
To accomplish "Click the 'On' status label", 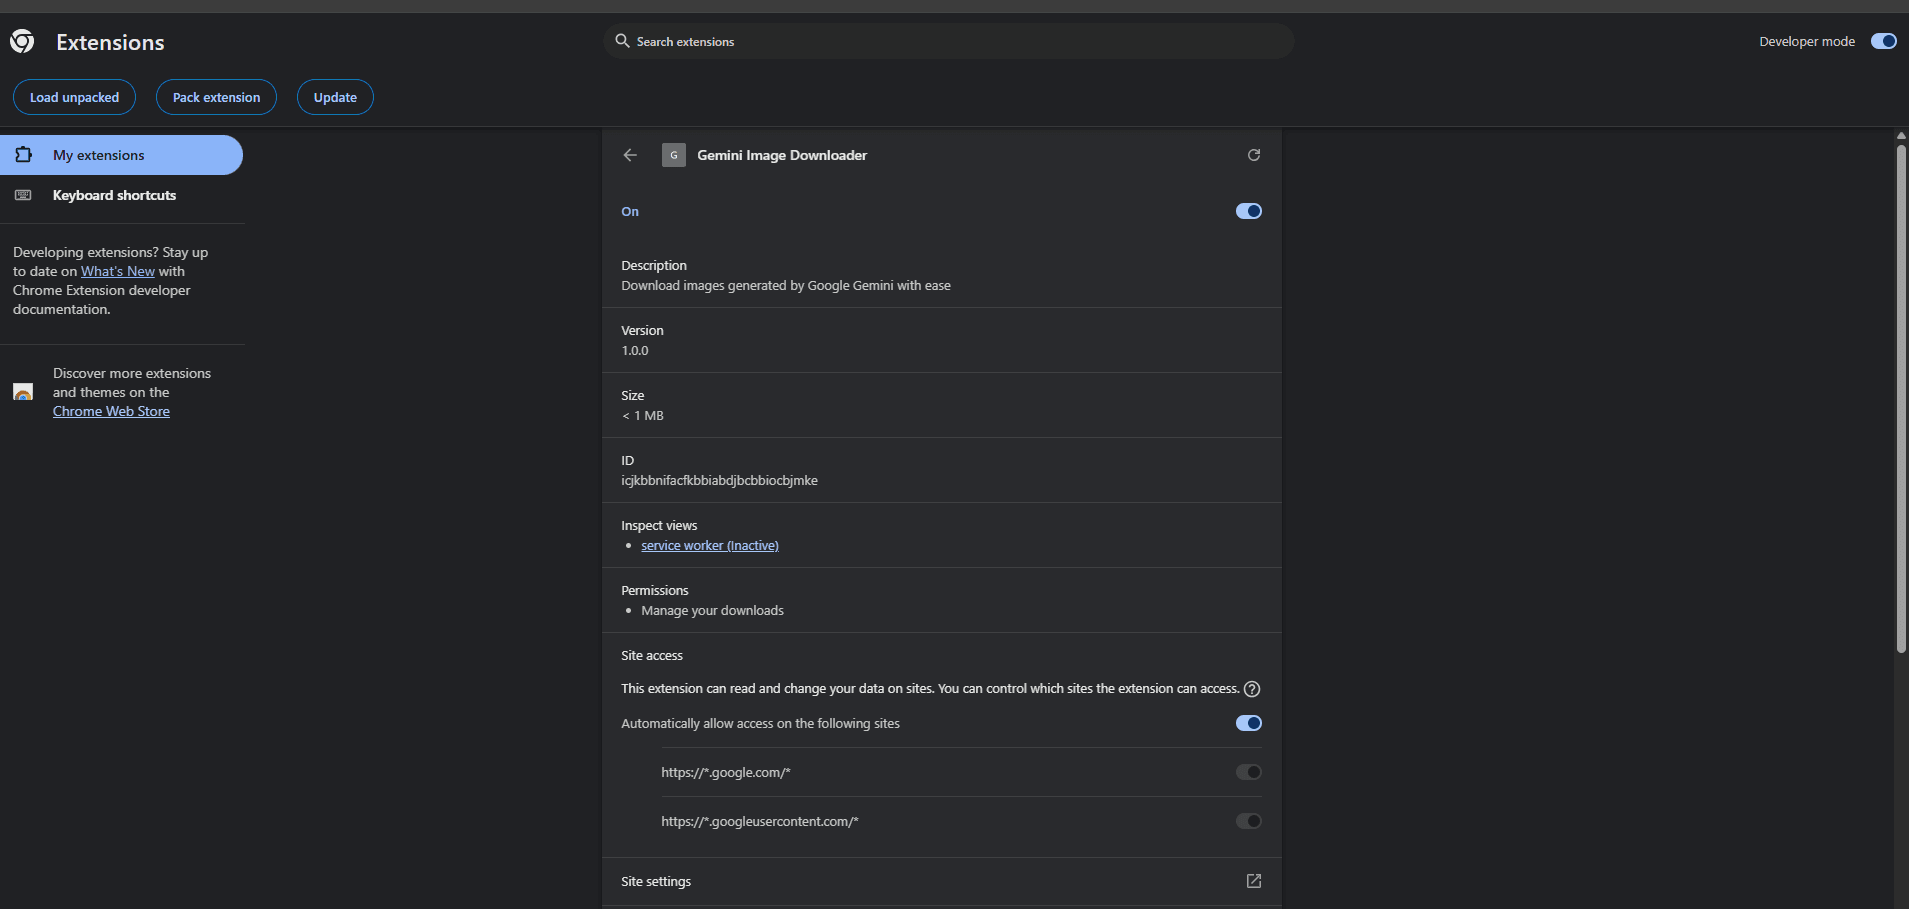I will coord(630,211).
